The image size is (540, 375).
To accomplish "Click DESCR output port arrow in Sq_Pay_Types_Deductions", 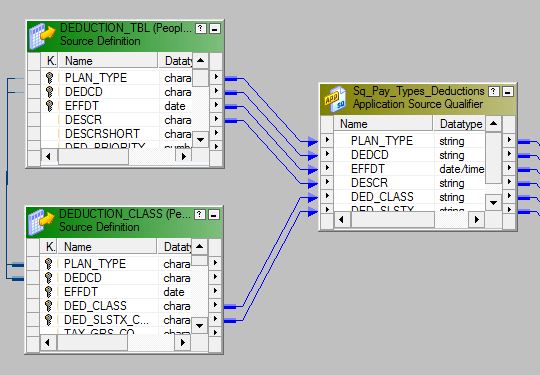I will (x=509, y=182).
